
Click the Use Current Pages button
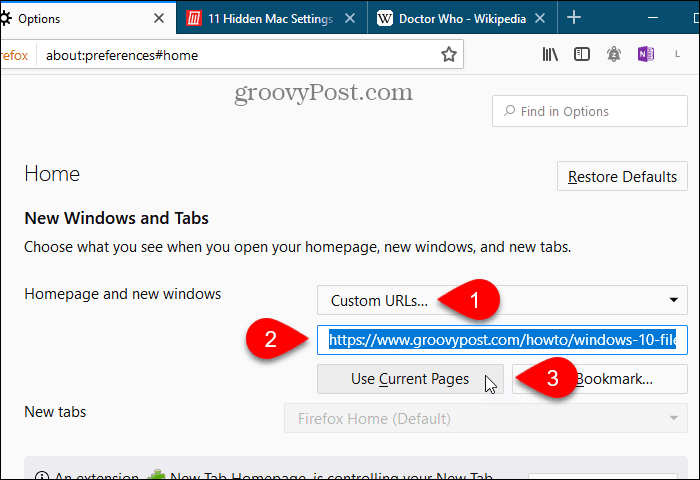(x=410, y=379)
